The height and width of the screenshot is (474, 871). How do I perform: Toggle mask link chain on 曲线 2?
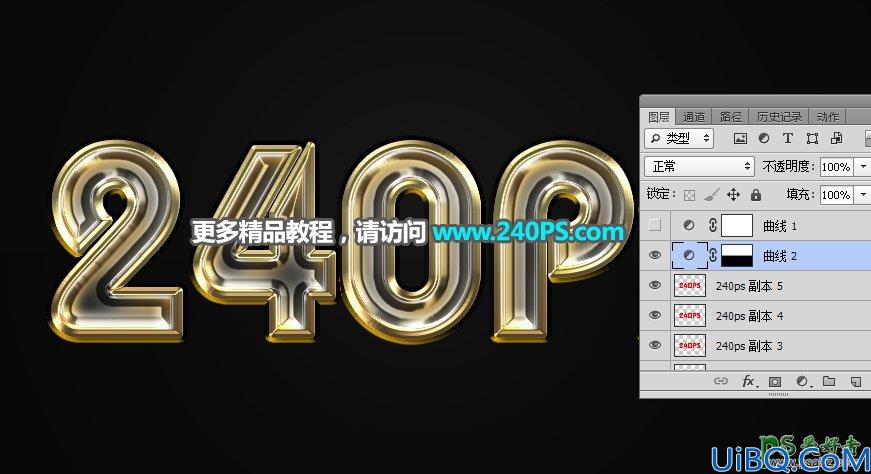(x=713, y=256)
